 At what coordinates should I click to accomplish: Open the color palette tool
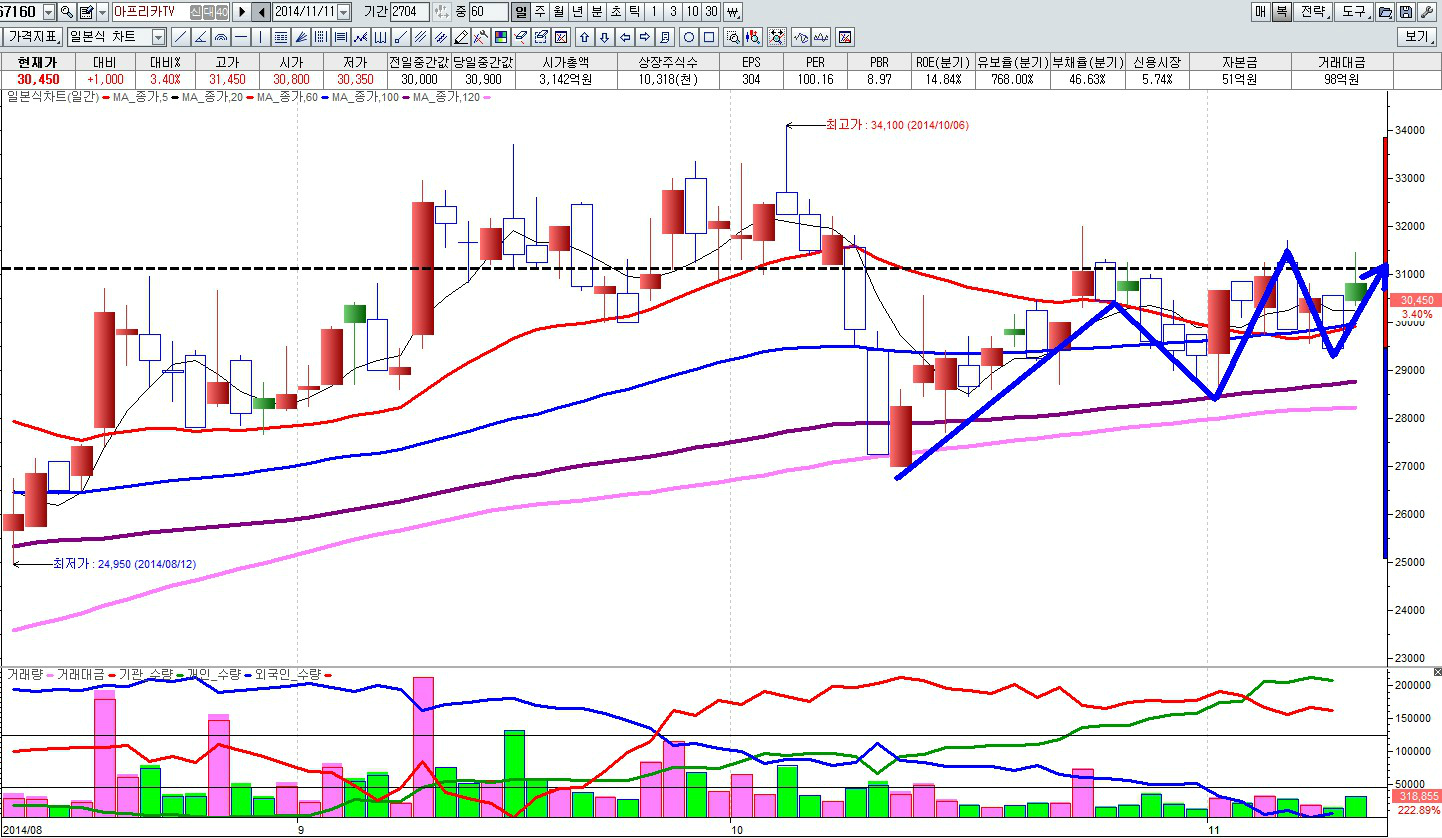tap(500, 37)
